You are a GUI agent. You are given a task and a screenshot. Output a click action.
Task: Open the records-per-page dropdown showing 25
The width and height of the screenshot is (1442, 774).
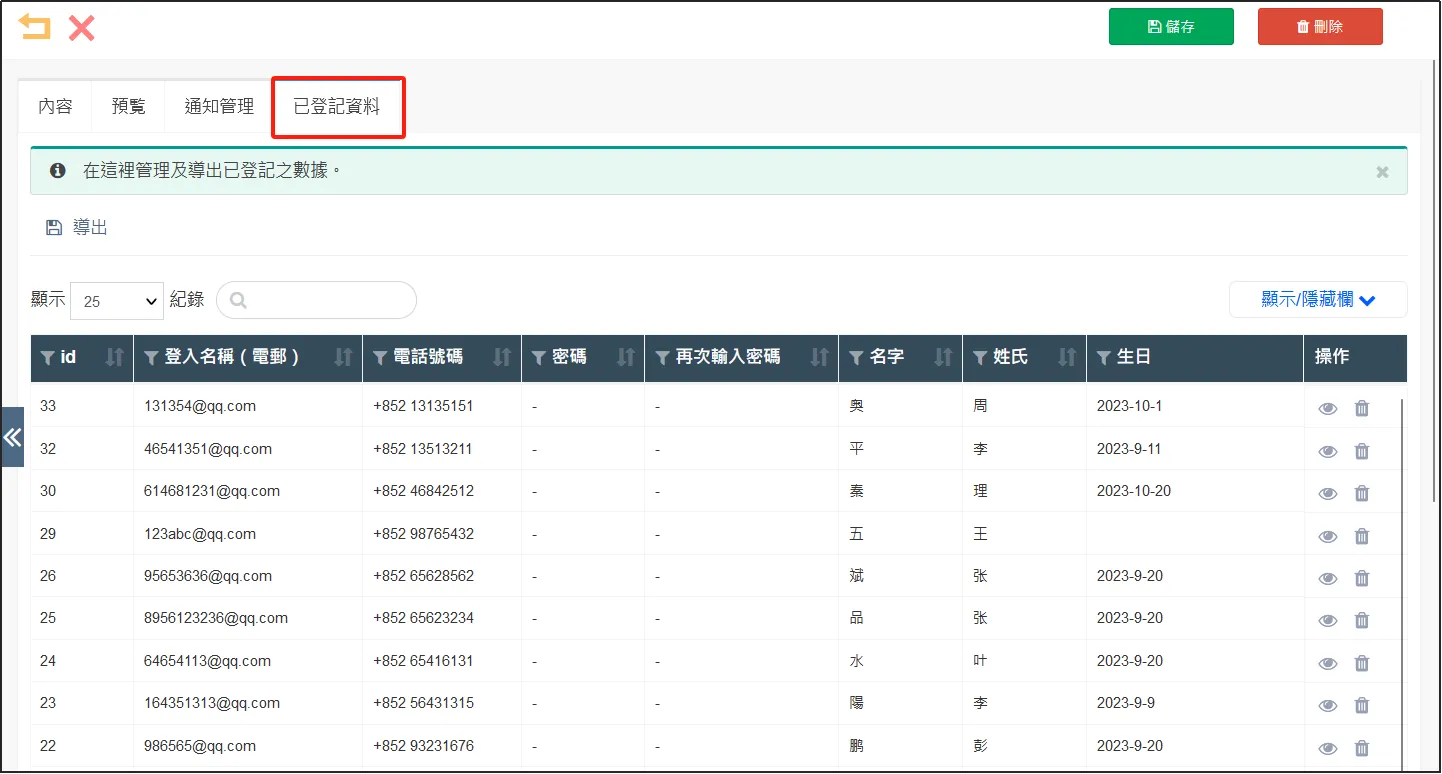(117, 300)
